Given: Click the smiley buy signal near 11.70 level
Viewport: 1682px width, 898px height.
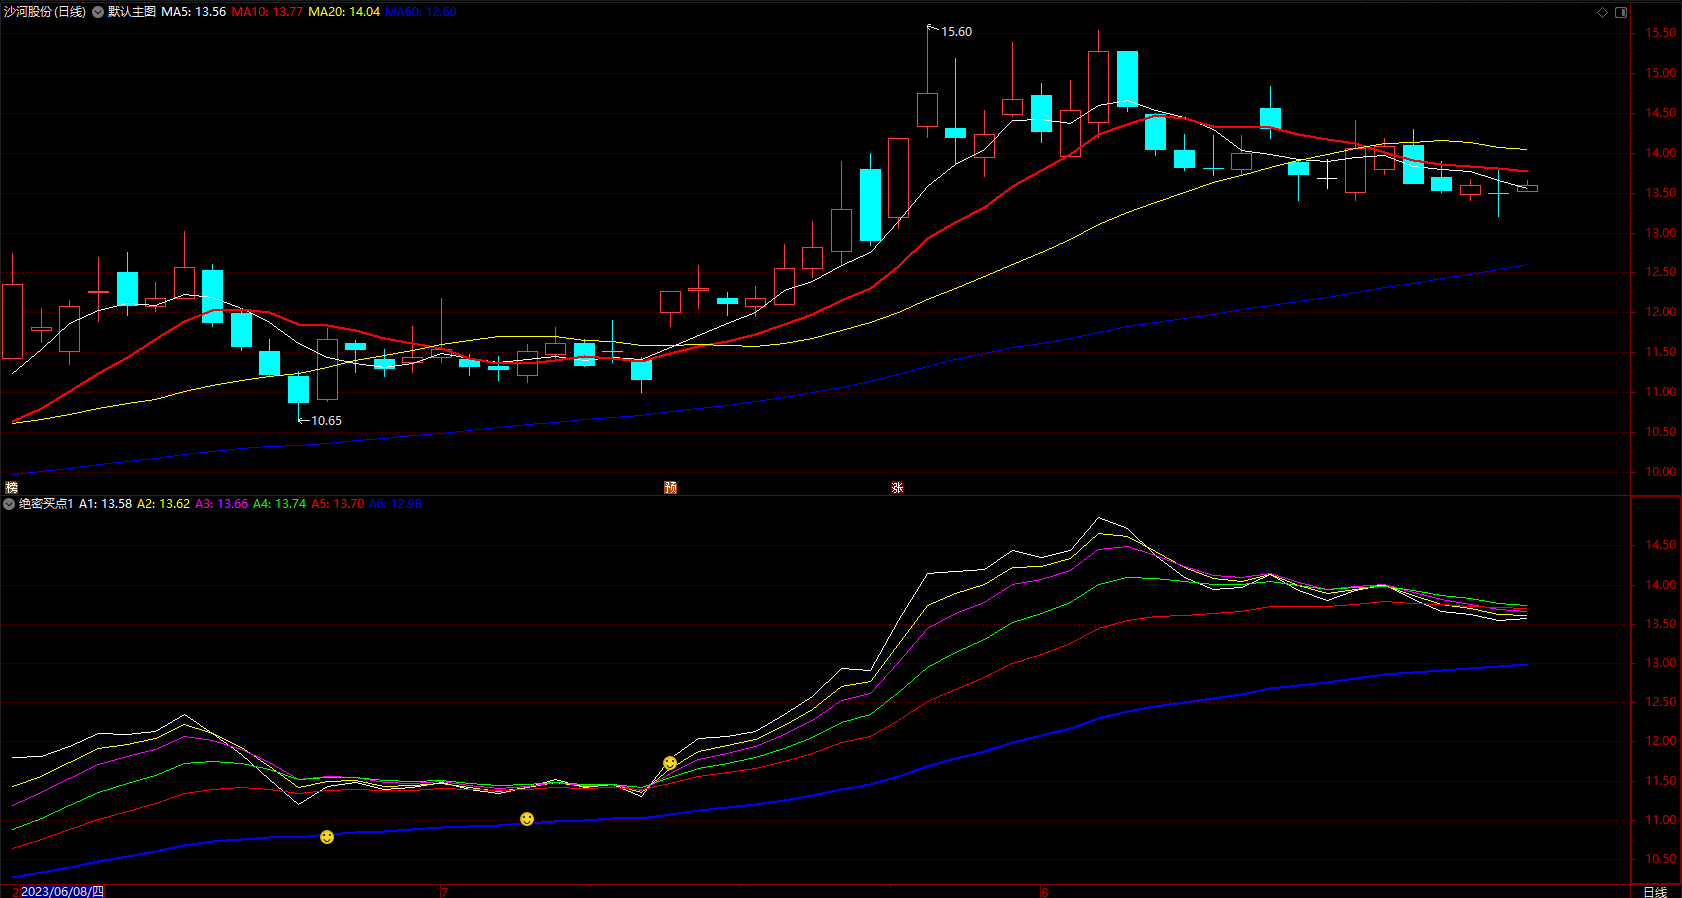Looking at the screenshot, I should (670, 763).
